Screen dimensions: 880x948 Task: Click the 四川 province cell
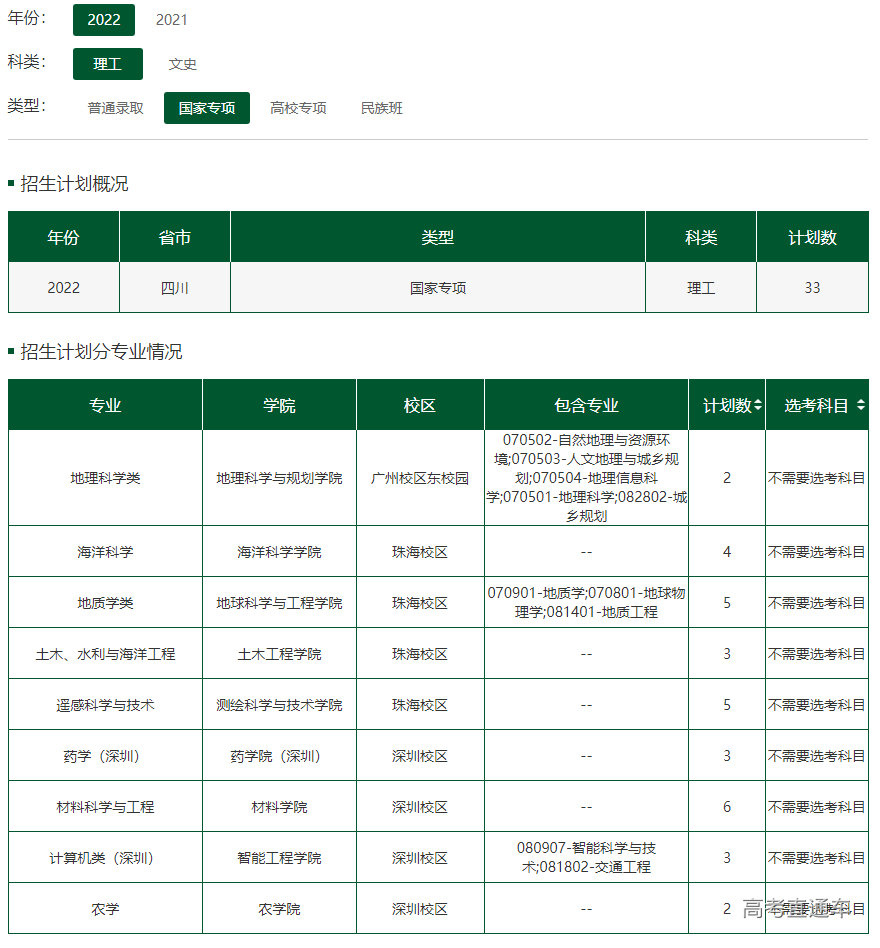[174, 287]
